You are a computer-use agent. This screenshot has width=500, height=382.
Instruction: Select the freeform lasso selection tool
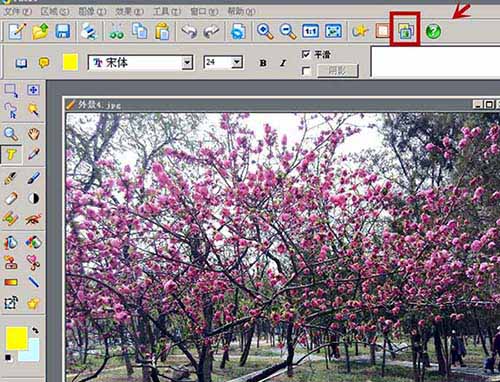11,110
